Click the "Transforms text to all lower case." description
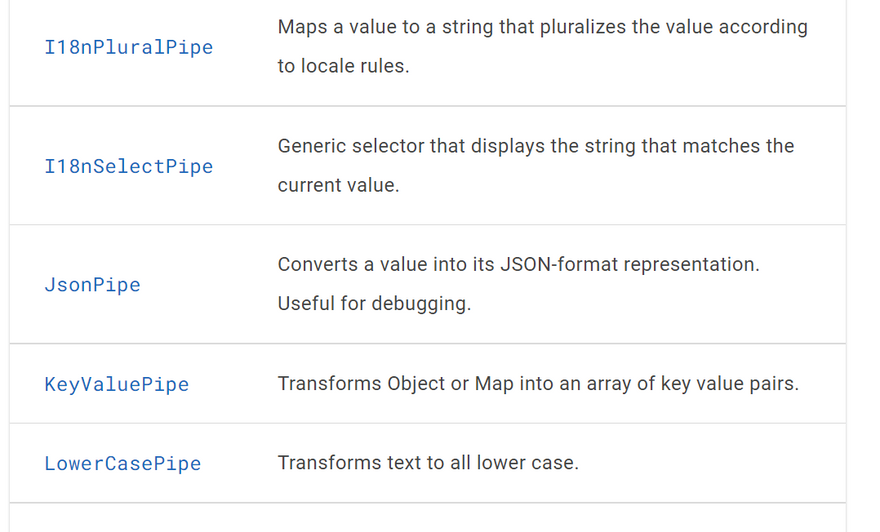This screenshot has width=880, height=532. tap(428, 463)
